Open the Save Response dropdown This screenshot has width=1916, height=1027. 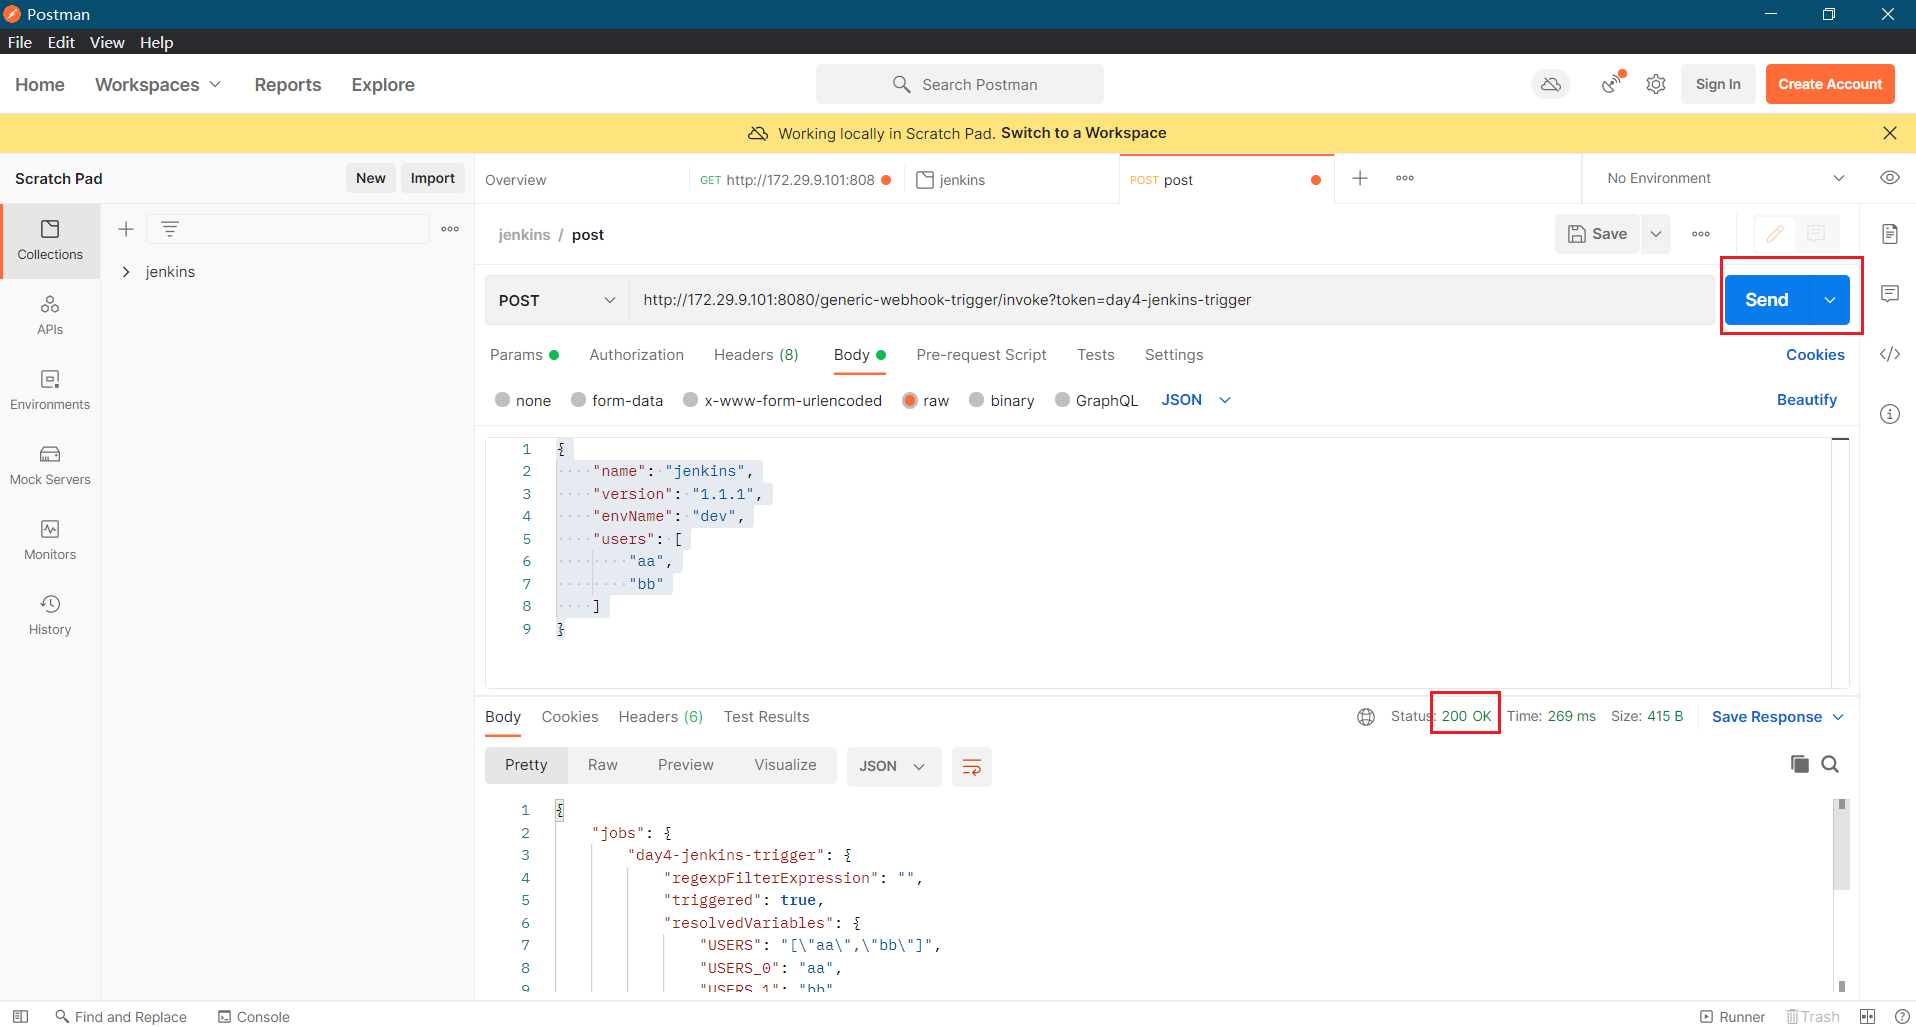(1778, 717)
